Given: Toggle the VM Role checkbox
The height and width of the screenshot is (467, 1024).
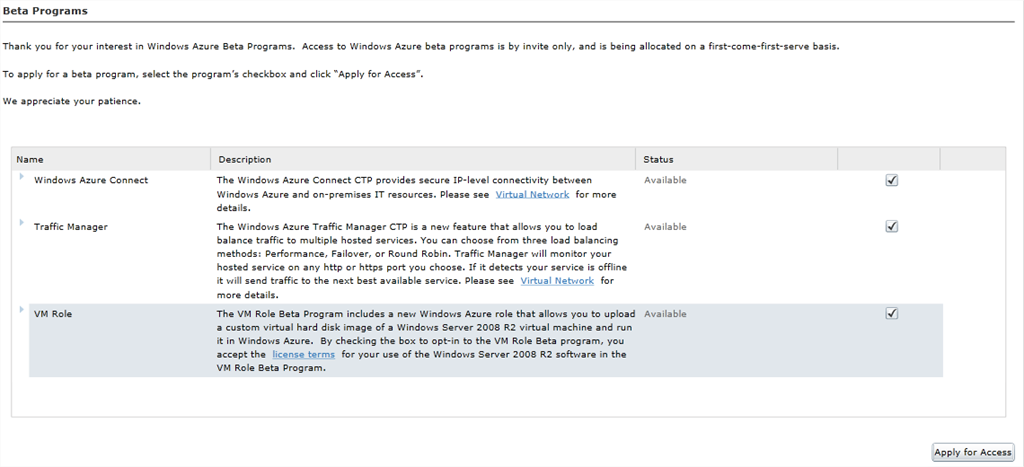Looking at the screenshot, I should coord(891,313).
